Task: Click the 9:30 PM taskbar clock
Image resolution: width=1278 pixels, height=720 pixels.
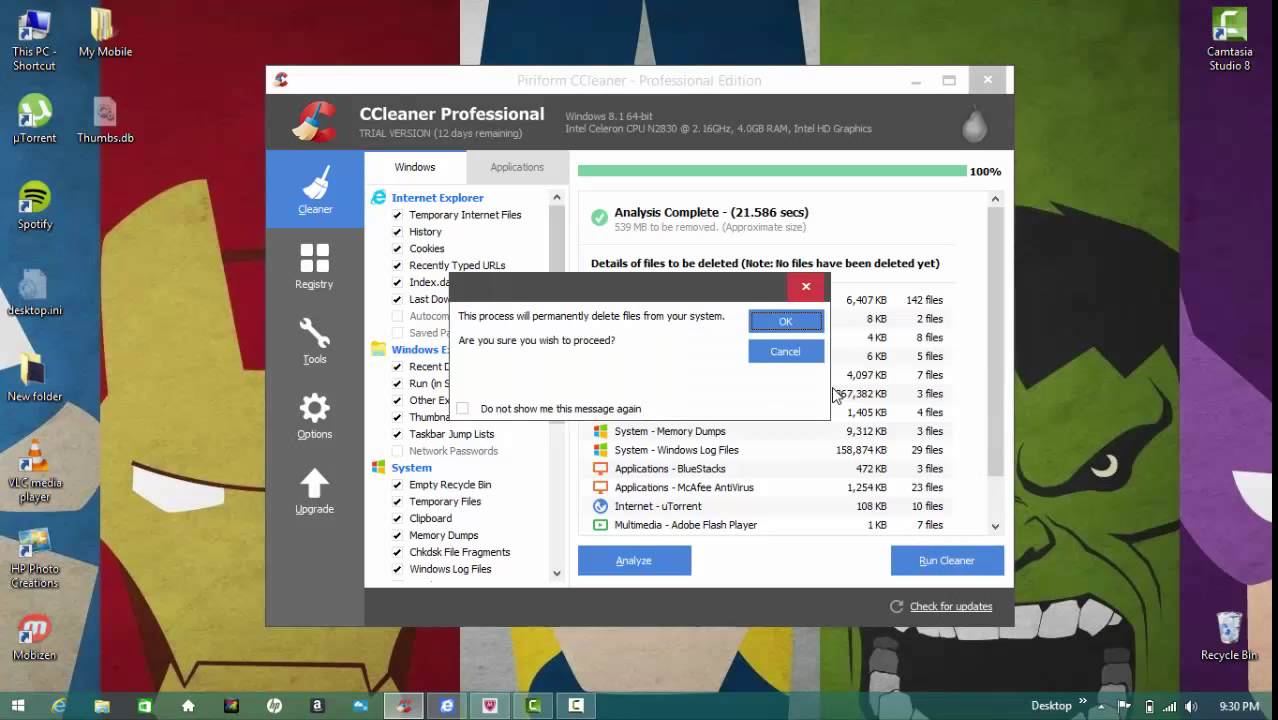Action: 1239,706
